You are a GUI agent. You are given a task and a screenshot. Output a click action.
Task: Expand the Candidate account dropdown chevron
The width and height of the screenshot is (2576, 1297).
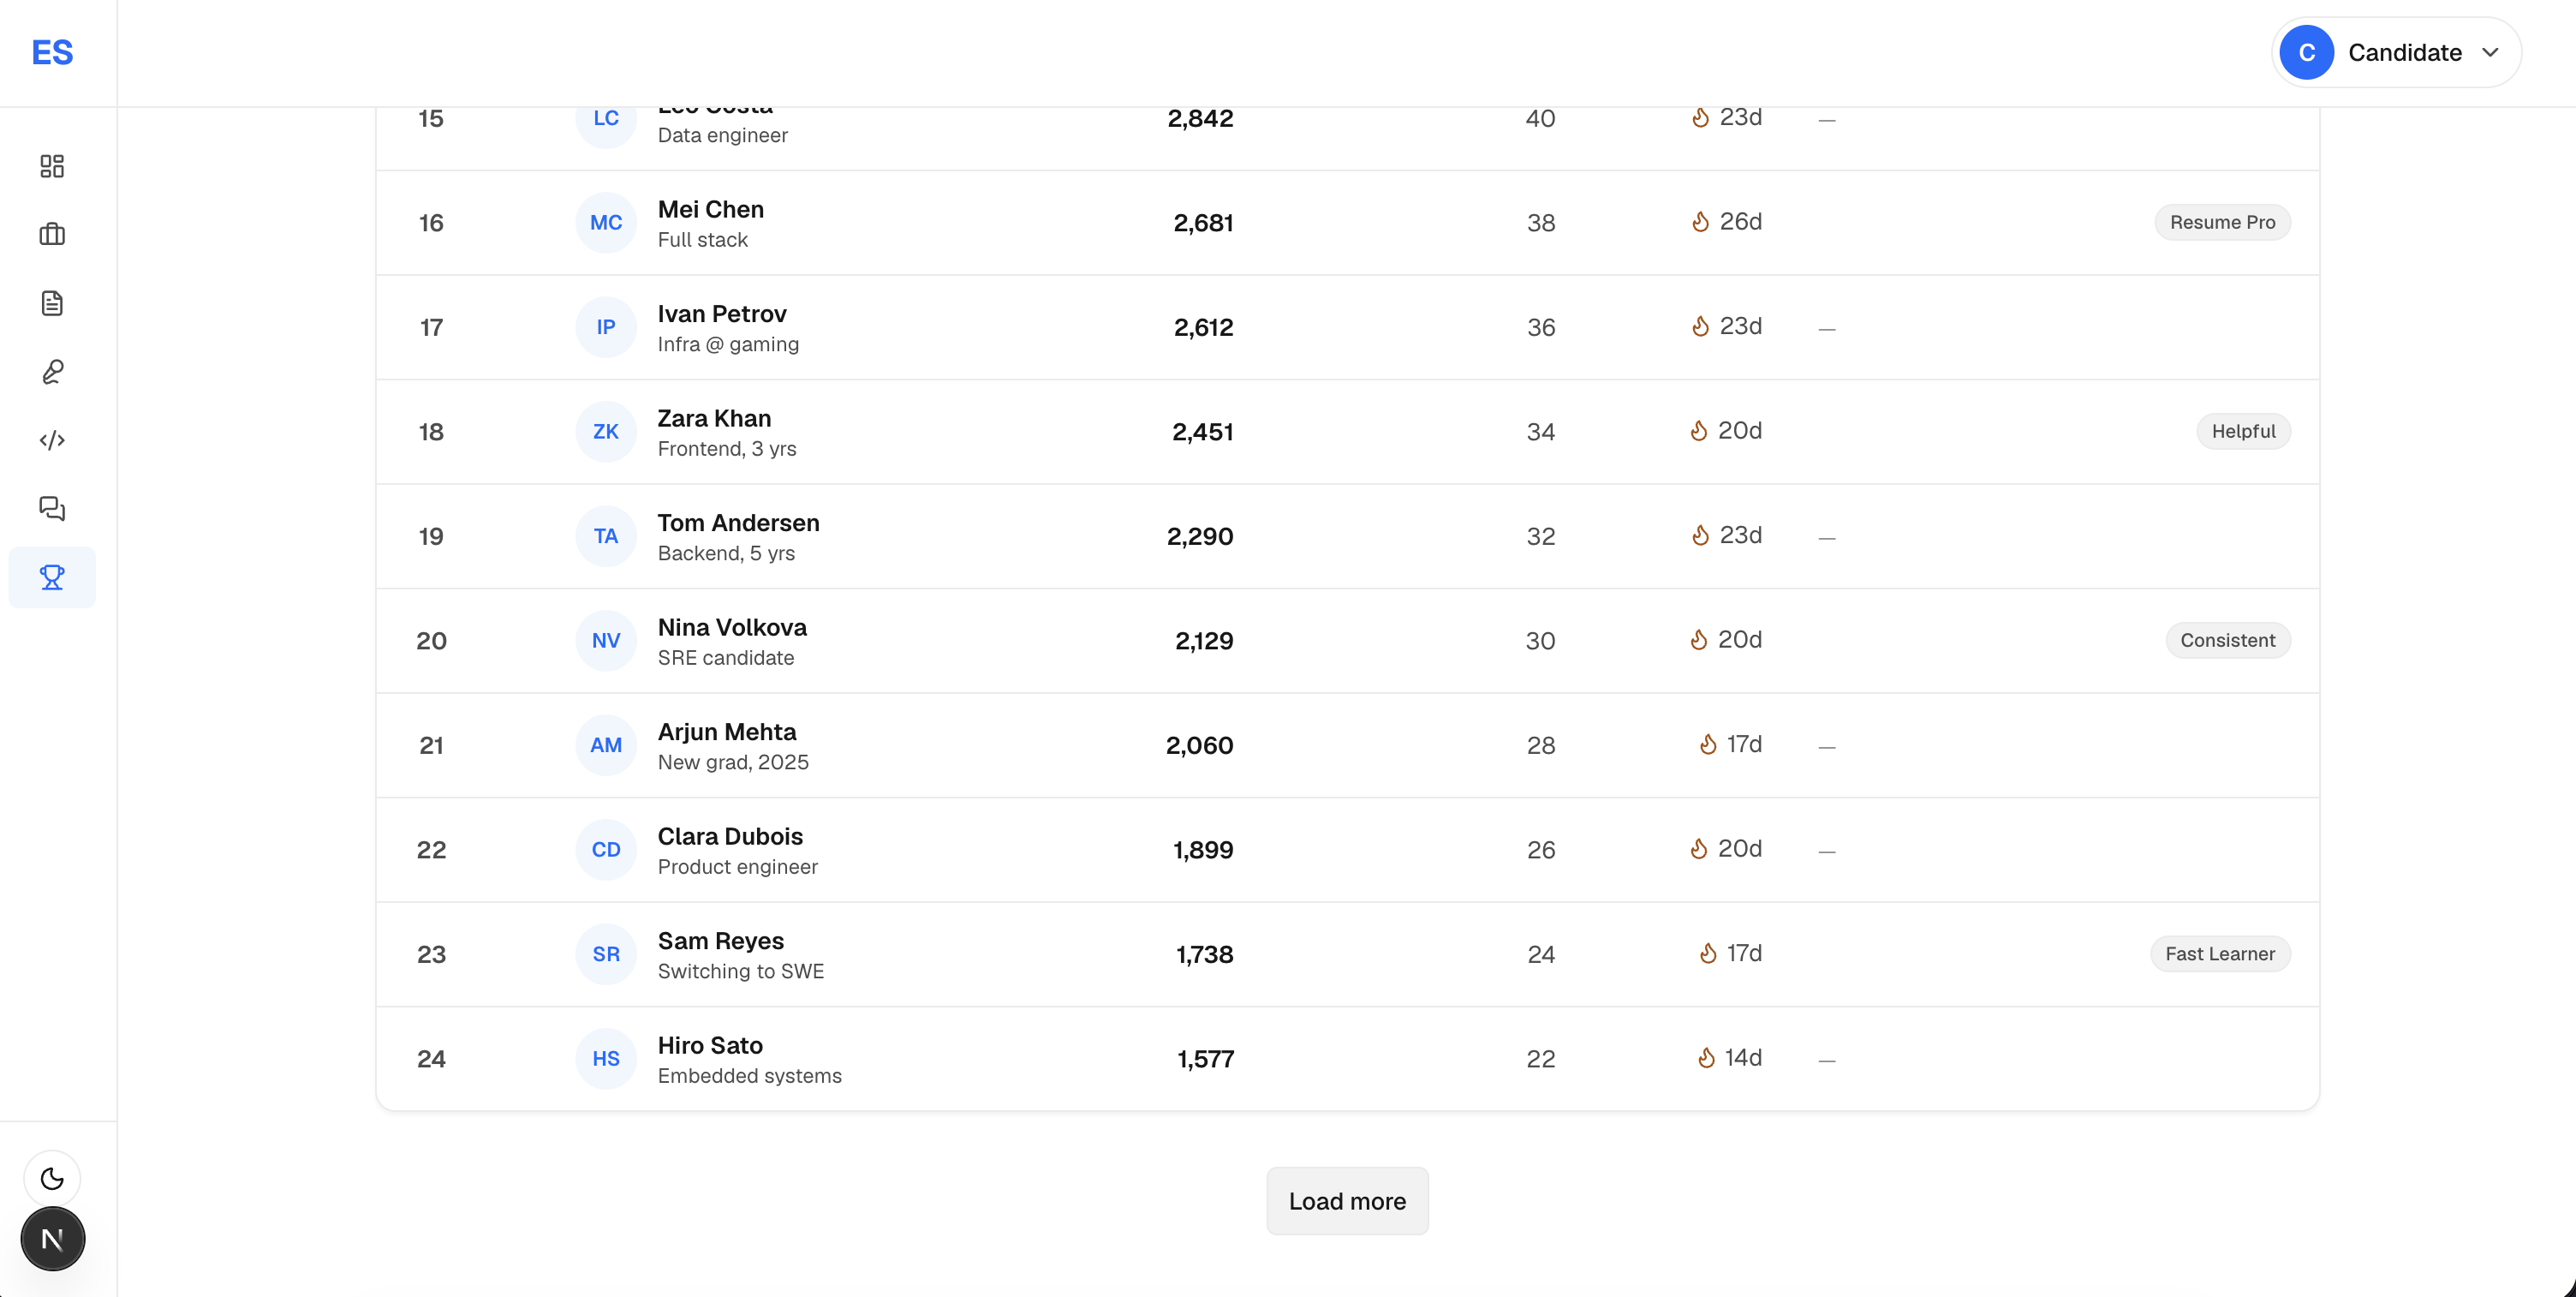tap(2490, 52)
